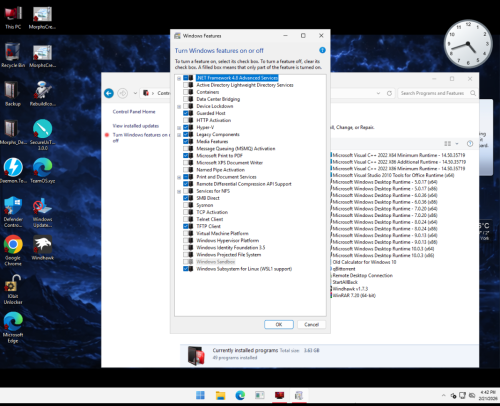Image resolution: width=500 pixels, height=406 pixels.
Task: Select the Remote Desktop Connection entry
Action: tap(363, 275)
